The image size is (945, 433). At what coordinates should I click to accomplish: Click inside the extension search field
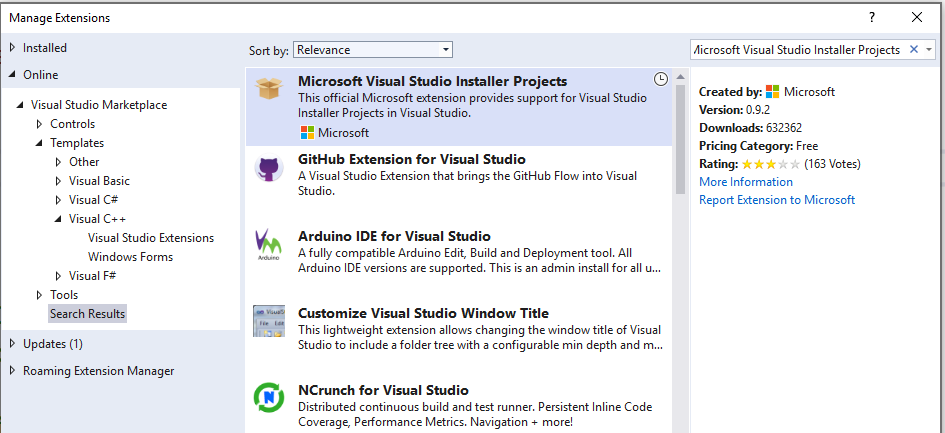pyautogui.click(x=797, y=49)
